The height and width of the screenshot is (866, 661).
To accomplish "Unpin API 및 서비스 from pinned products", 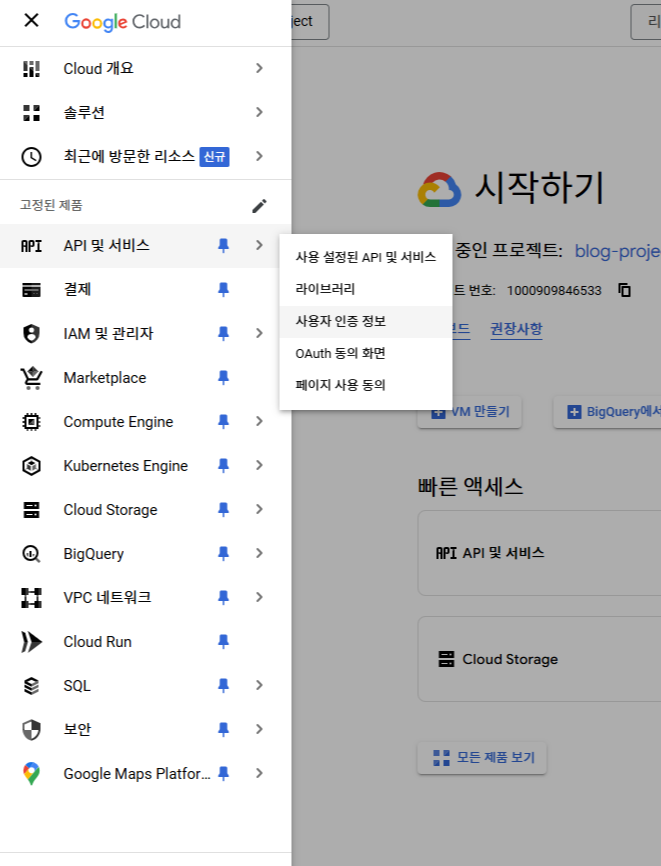I will [x=223, y=245].
